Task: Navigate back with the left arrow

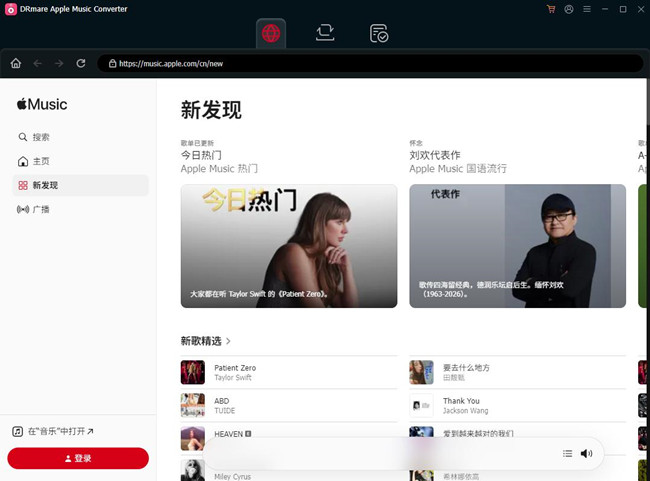Action: pyautogui.click(x=38, y=63)
